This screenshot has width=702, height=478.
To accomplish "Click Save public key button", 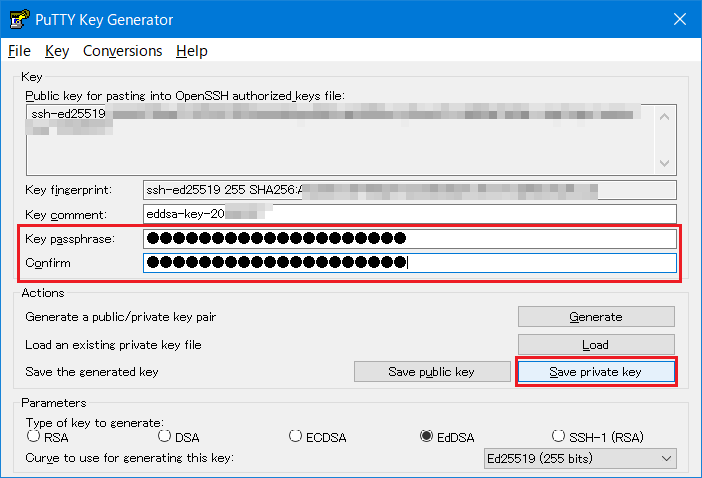I will click(431, 372).
